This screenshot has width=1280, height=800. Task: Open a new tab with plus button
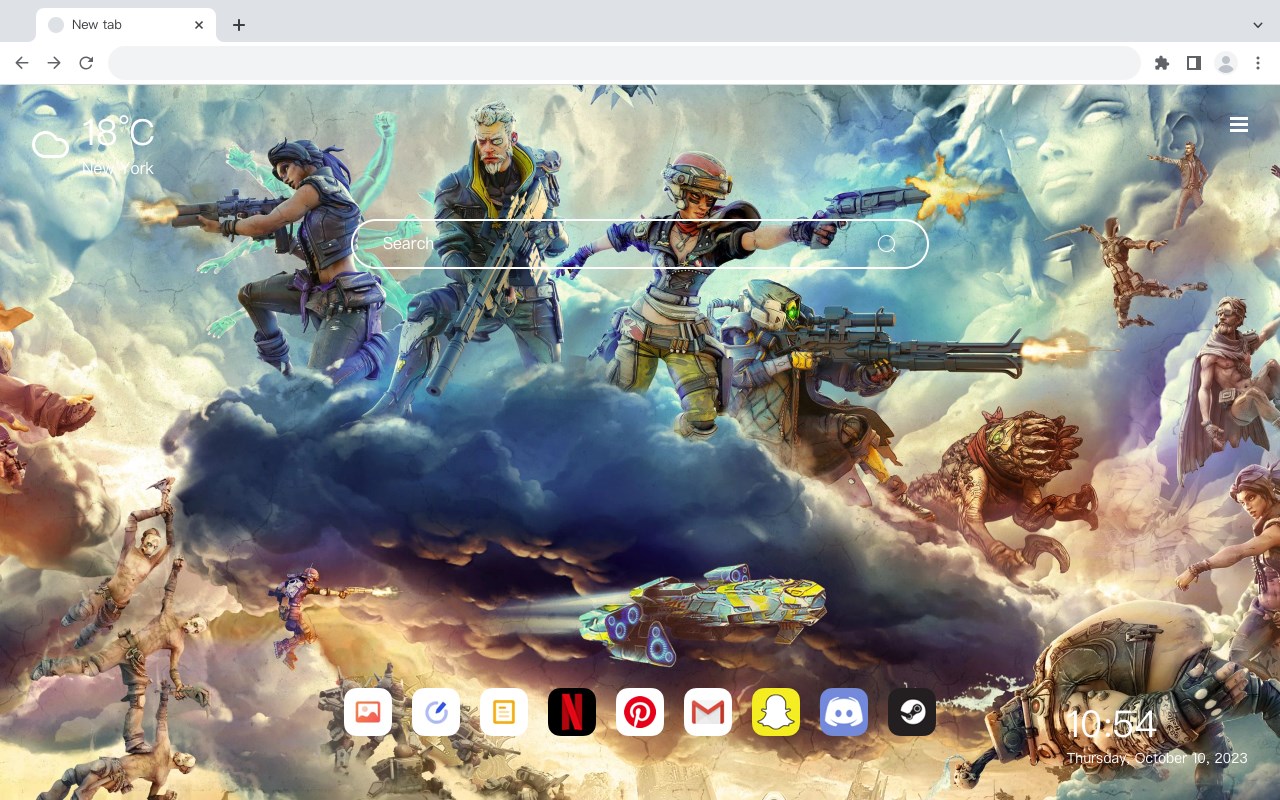(x=238, y=25)
